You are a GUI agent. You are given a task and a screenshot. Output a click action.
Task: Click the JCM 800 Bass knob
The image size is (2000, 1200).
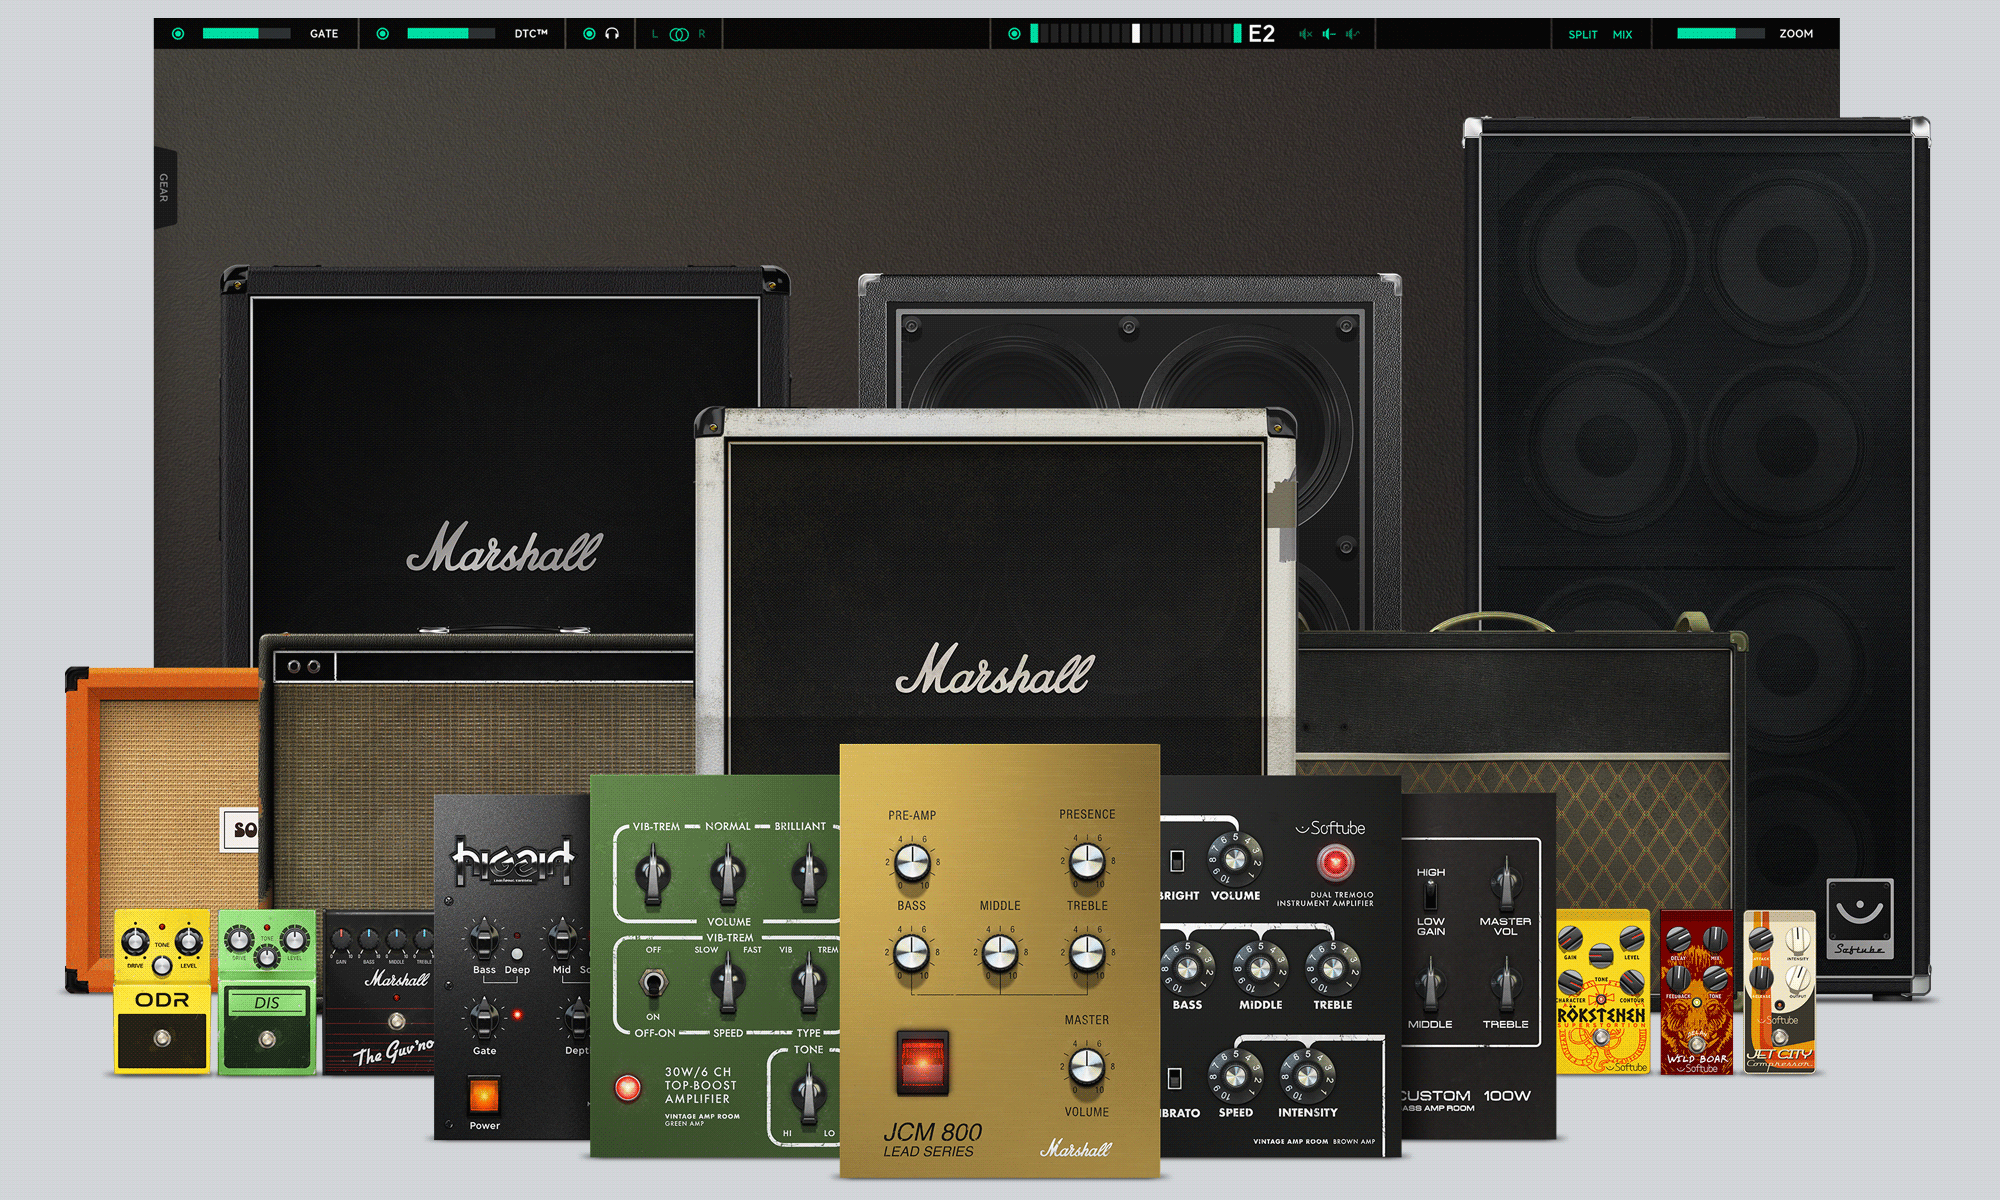(912, 954)
